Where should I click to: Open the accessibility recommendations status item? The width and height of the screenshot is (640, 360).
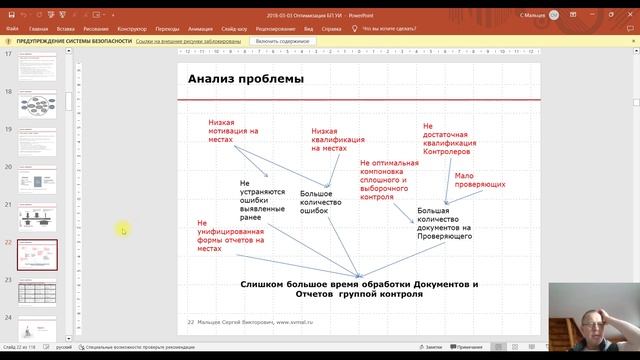[x=137, y=347]
